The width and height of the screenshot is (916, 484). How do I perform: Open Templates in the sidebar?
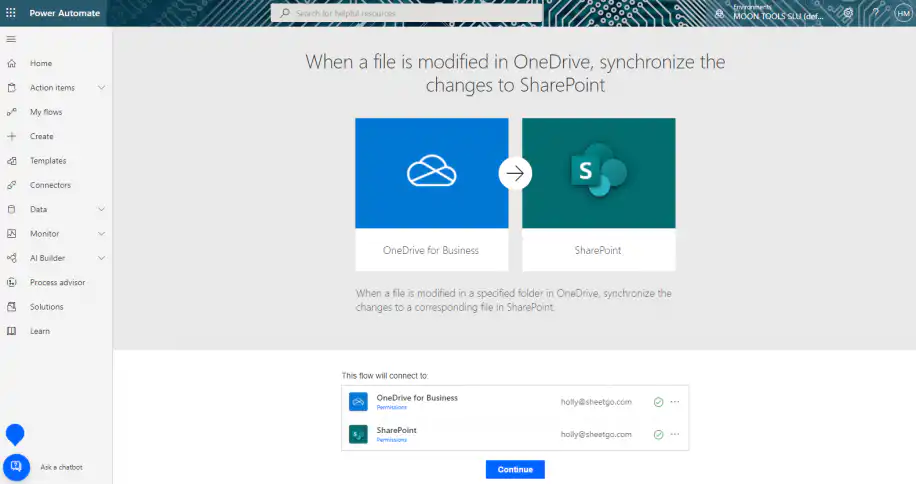[x=48, y=161]
